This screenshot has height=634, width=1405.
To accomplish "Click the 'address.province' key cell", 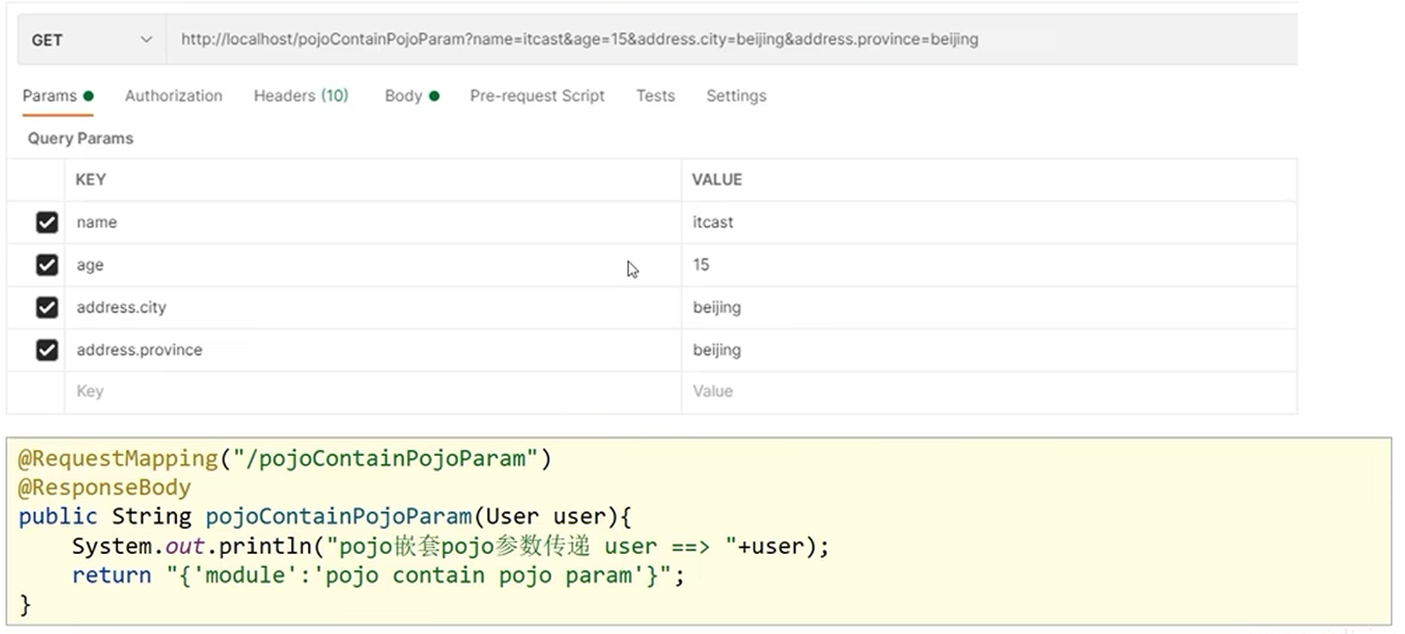I will pos(373,350).
